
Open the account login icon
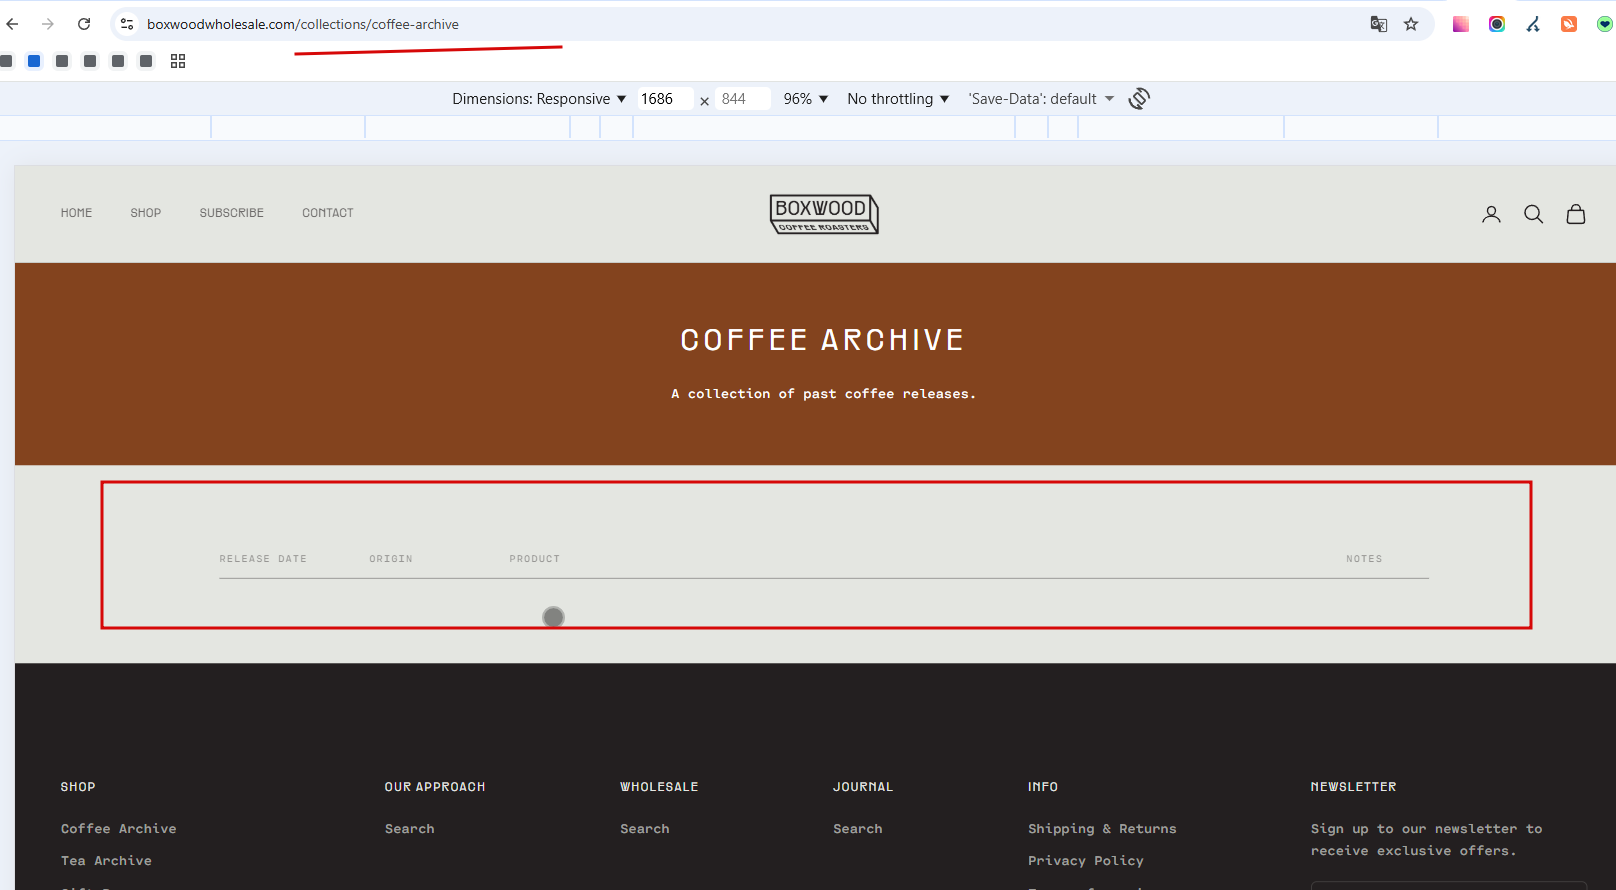tap(1491, 214)
